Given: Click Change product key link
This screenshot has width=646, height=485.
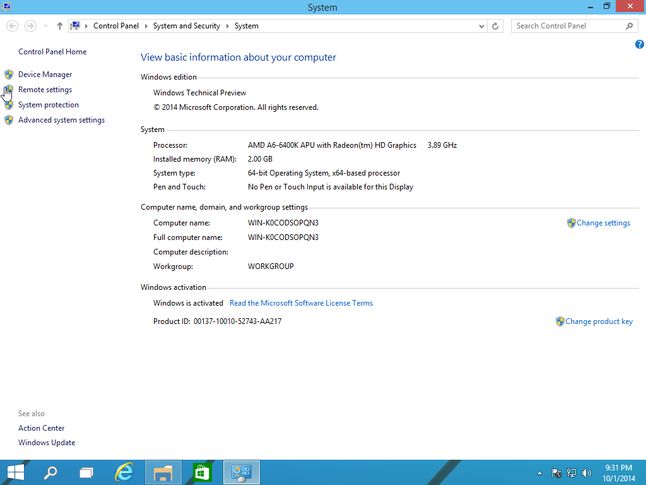Looking at the screenshot, I should 599,321.
